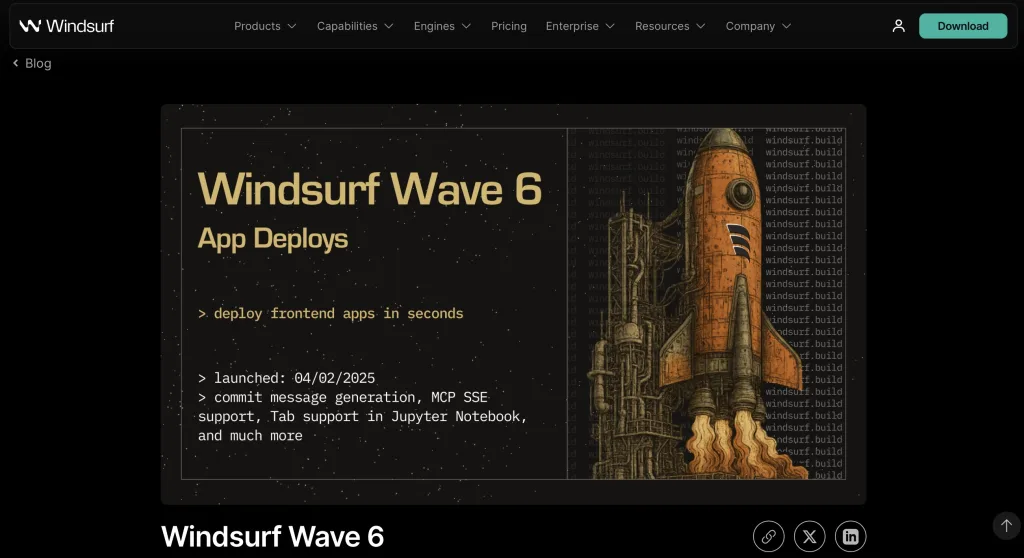The height and width of the screenshot is (558, 1024).
Task: Expand the Engines dropdown chevron
Action: (x=466, y=26)
